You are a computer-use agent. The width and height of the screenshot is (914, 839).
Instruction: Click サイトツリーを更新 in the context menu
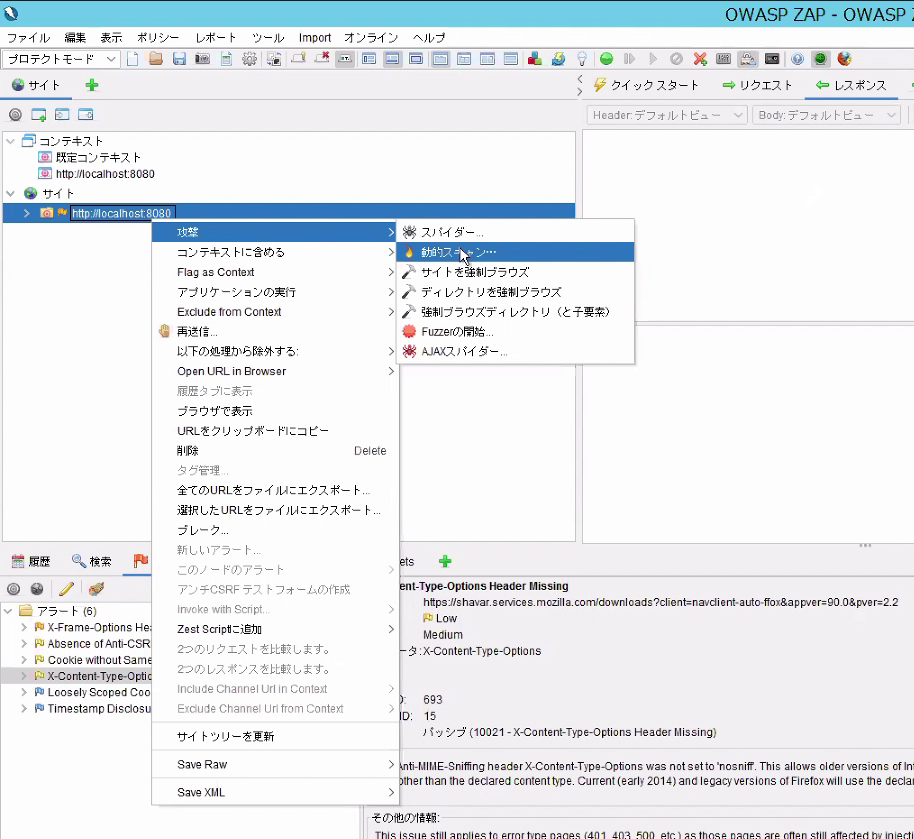click(275, 736)
